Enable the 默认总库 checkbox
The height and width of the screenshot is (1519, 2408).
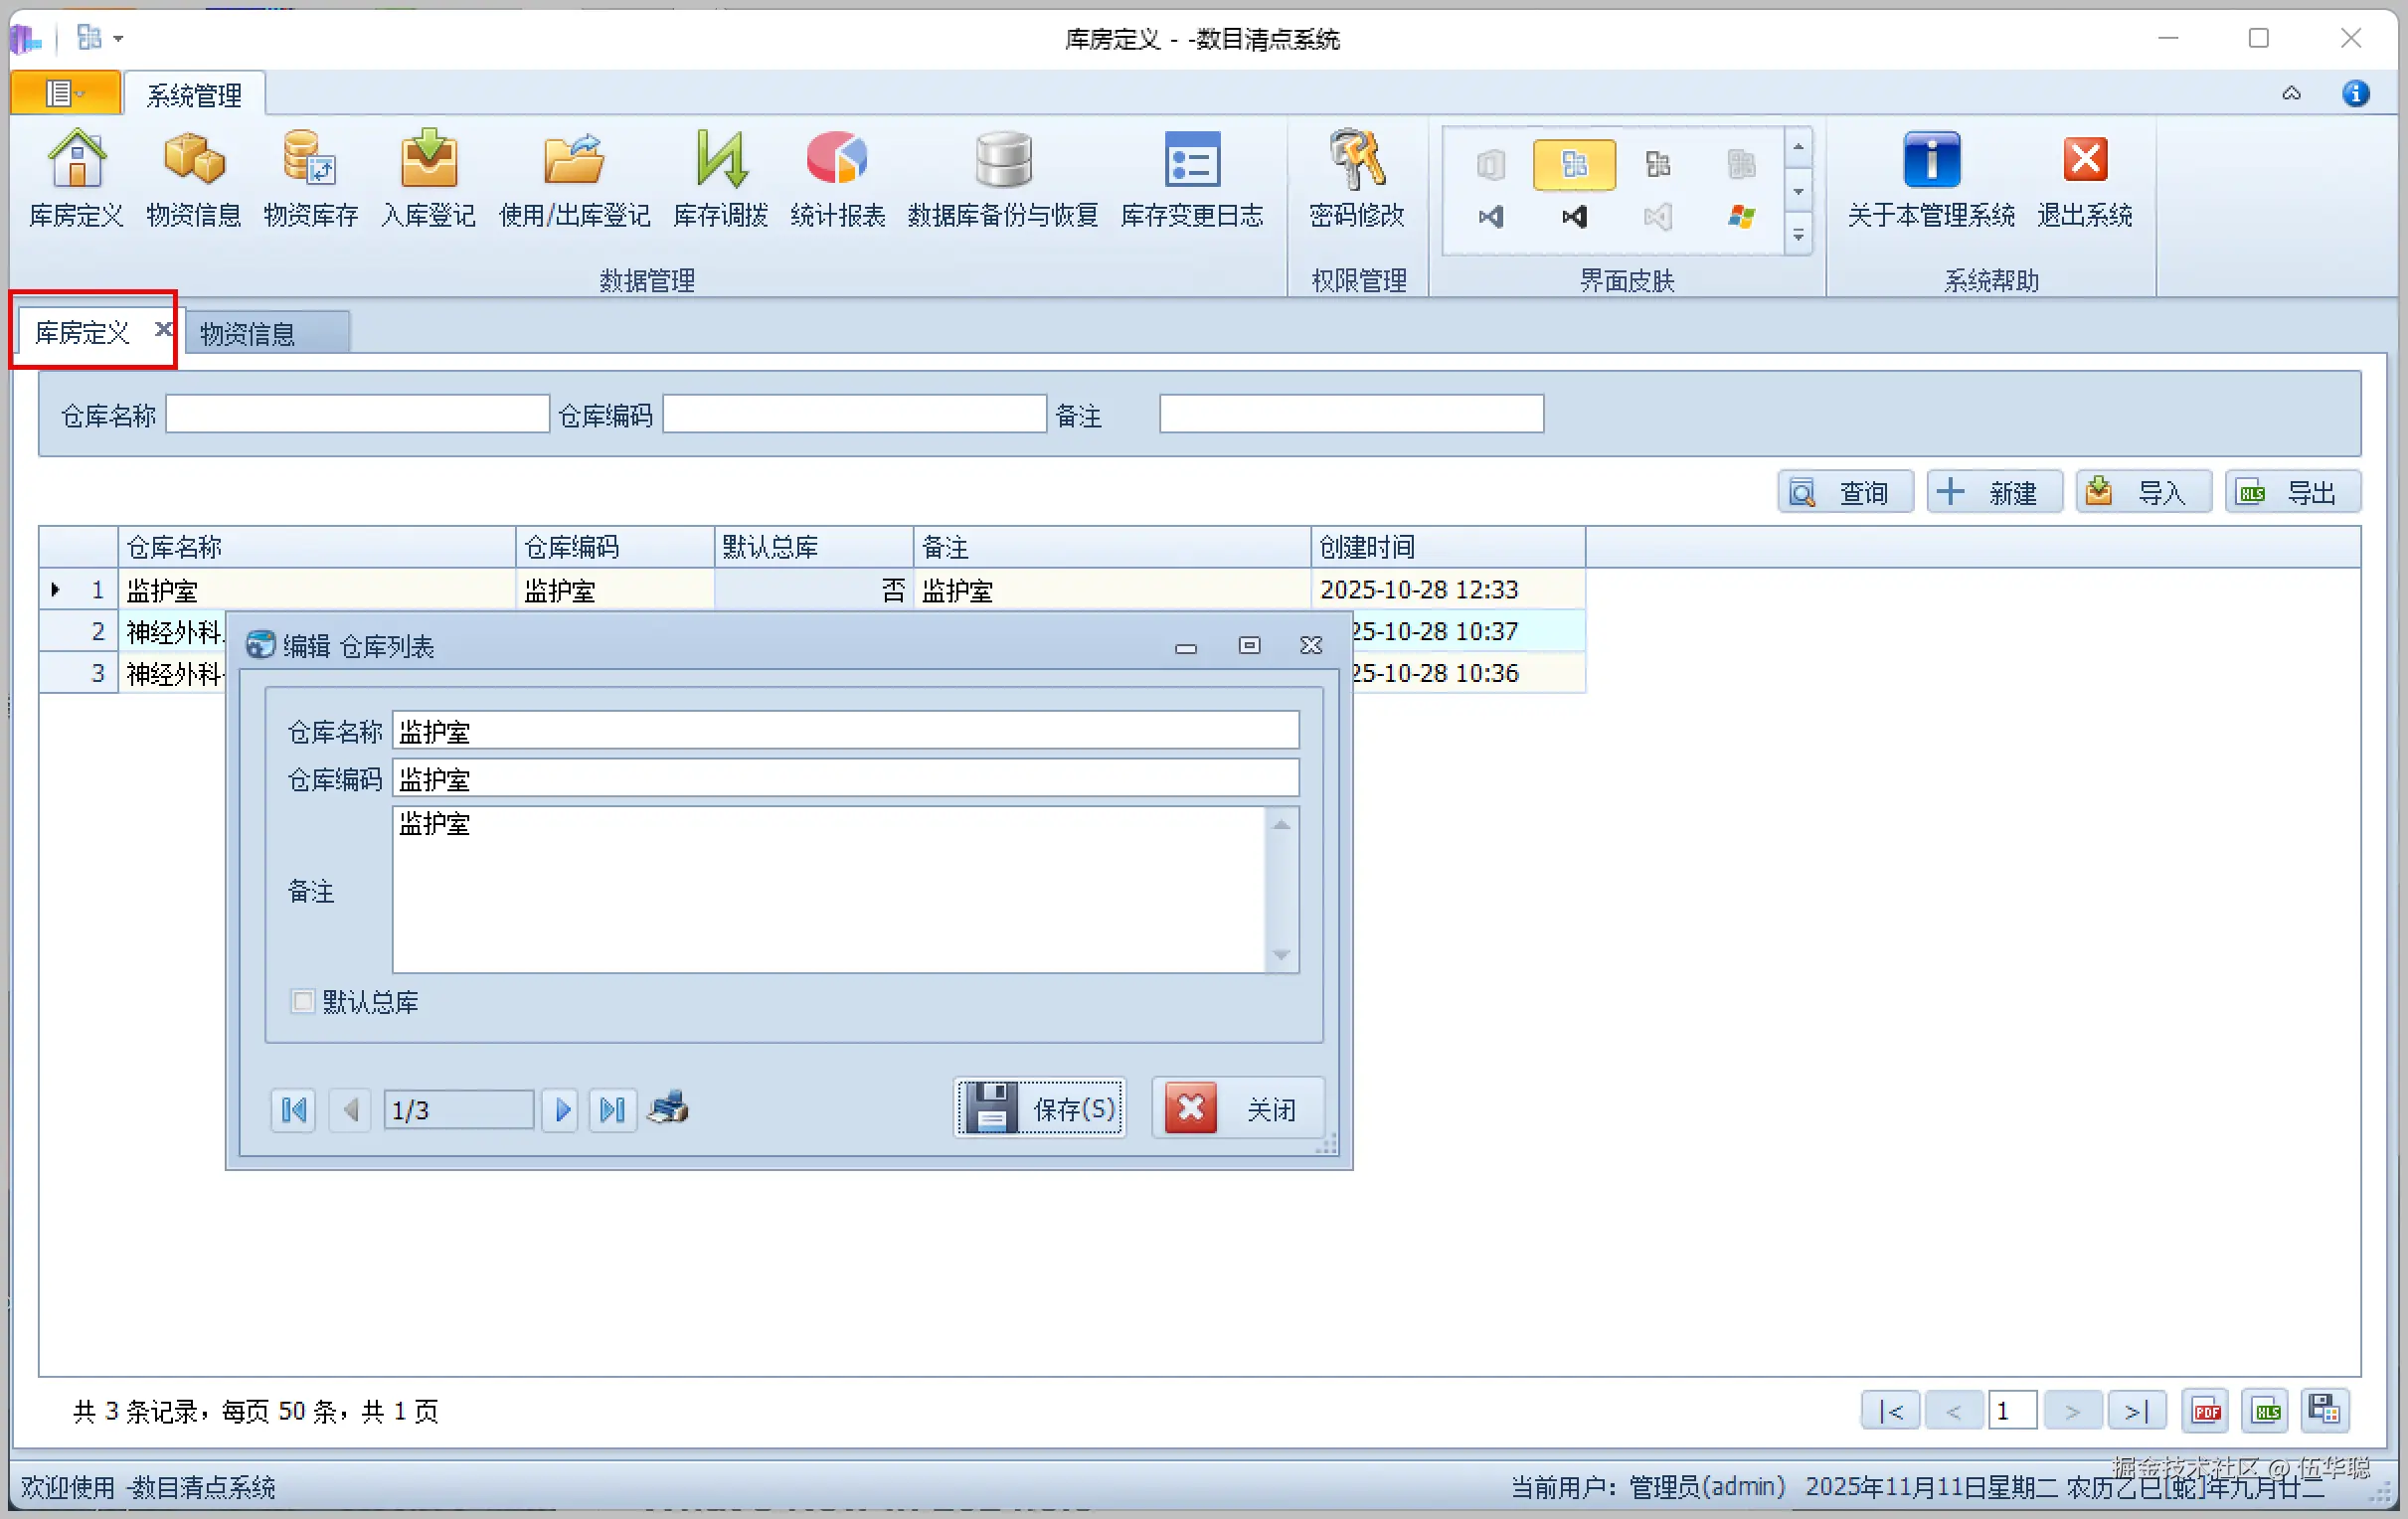[x=302, y=1001]
